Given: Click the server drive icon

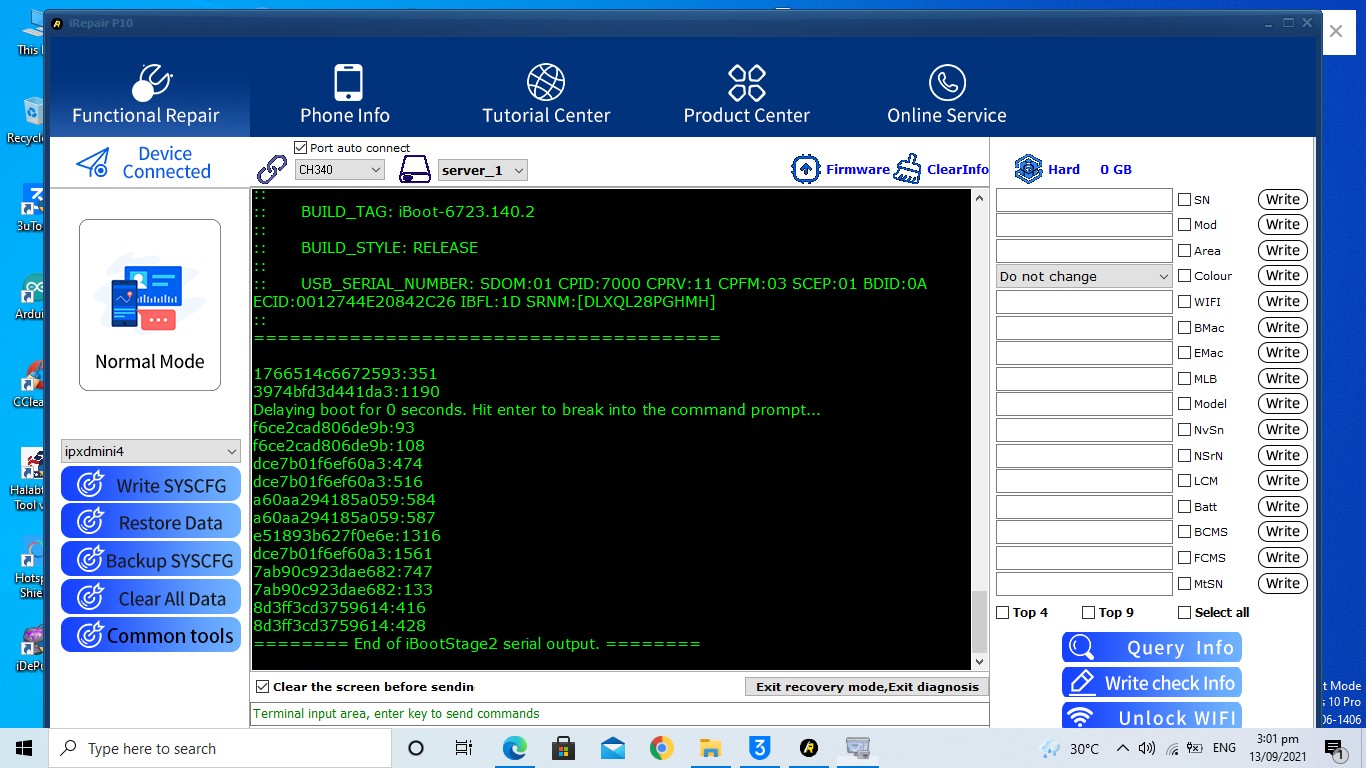Looking at the screenshot, I should (x=415, y=169).
